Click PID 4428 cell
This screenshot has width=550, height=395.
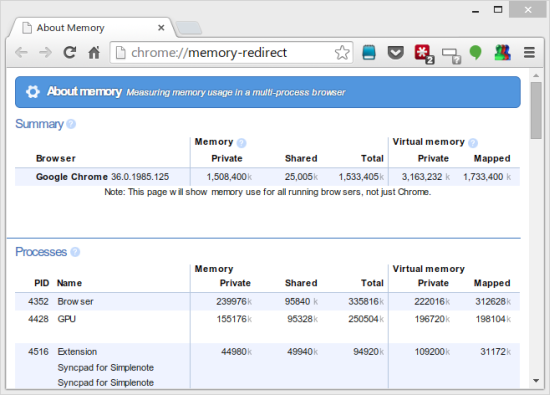pyautogui.click(x=38, y=319)
